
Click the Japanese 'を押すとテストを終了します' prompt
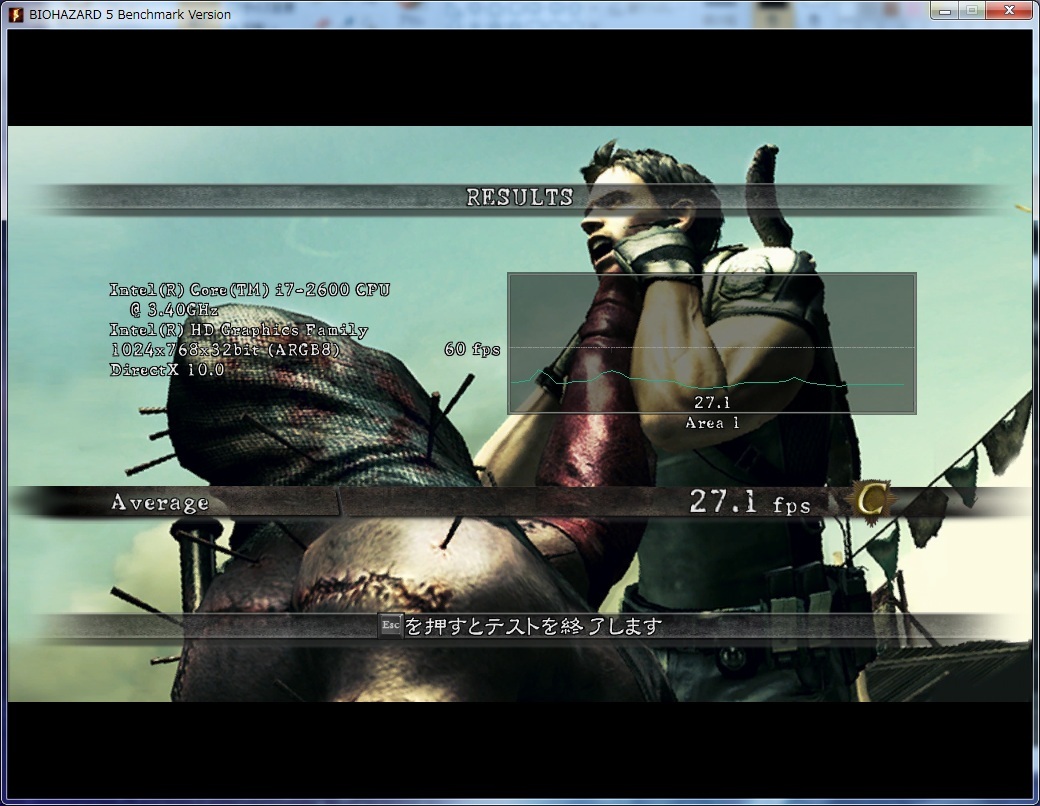point(534,626)
